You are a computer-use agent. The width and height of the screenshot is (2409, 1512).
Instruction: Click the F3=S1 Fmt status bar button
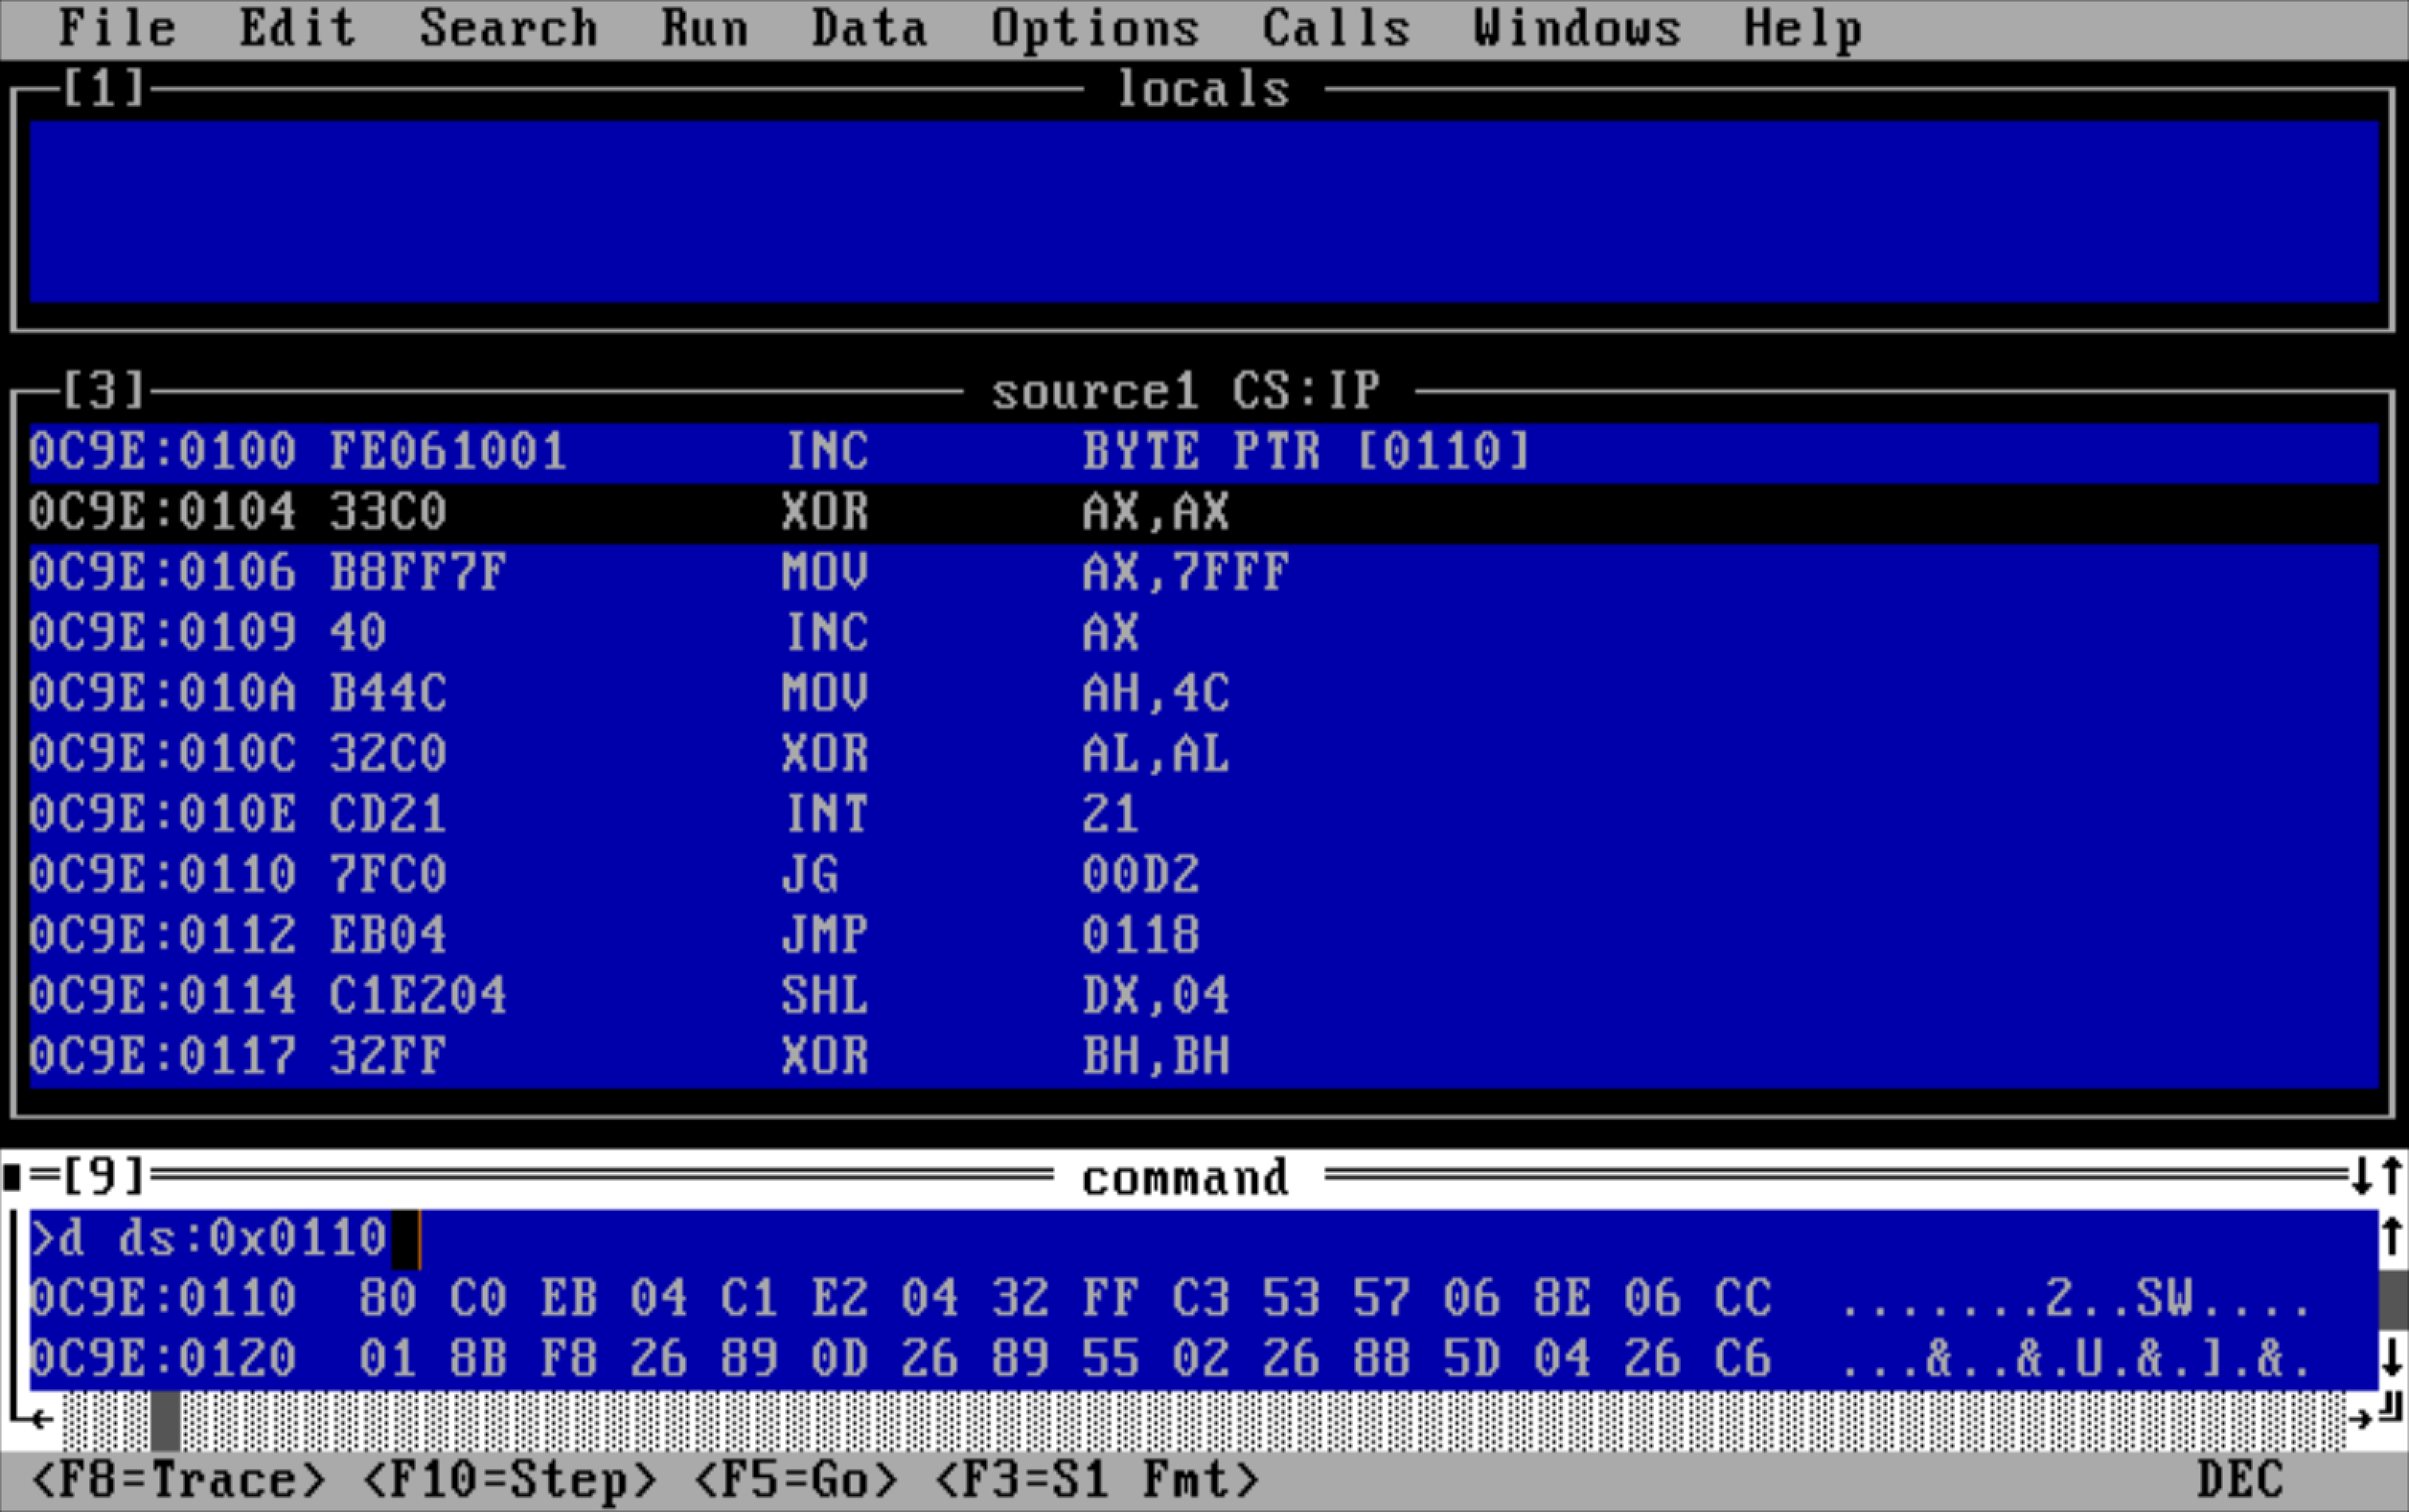tap(1097, 1480)
